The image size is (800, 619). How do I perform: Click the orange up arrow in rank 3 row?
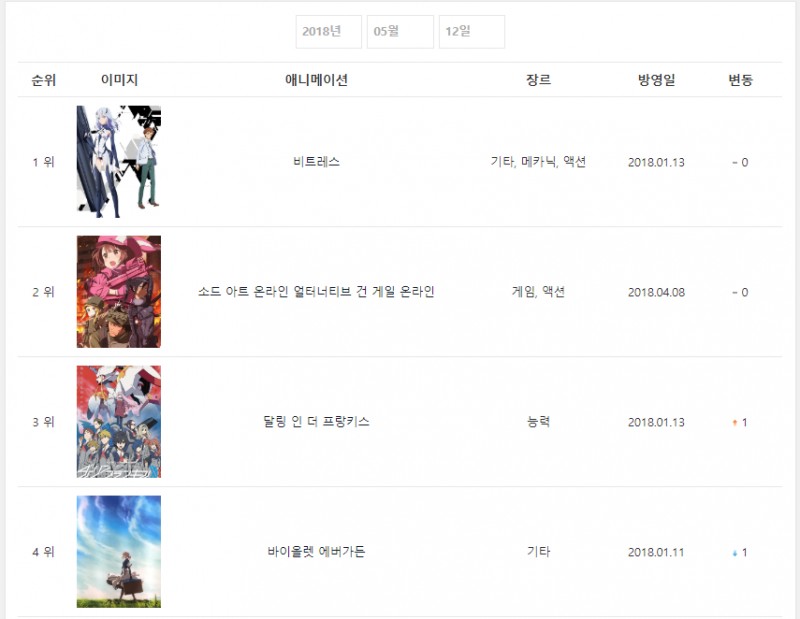tap(735, 423)
